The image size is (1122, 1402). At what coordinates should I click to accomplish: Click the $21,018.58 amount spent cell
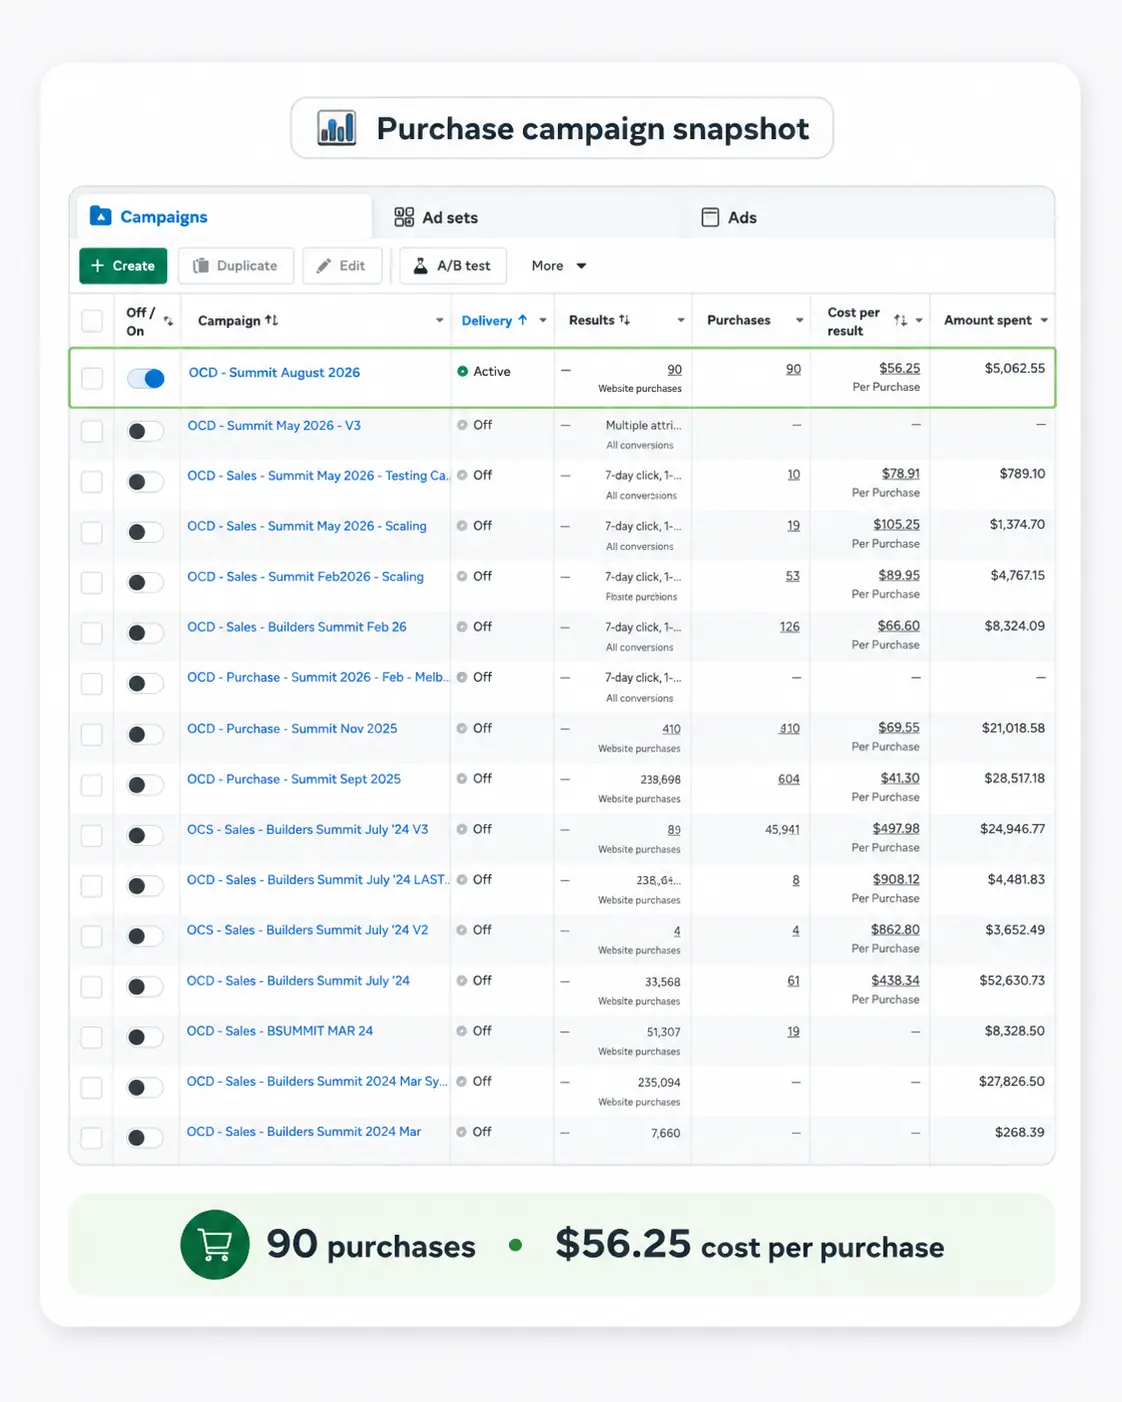click(x=1013, y=728)
